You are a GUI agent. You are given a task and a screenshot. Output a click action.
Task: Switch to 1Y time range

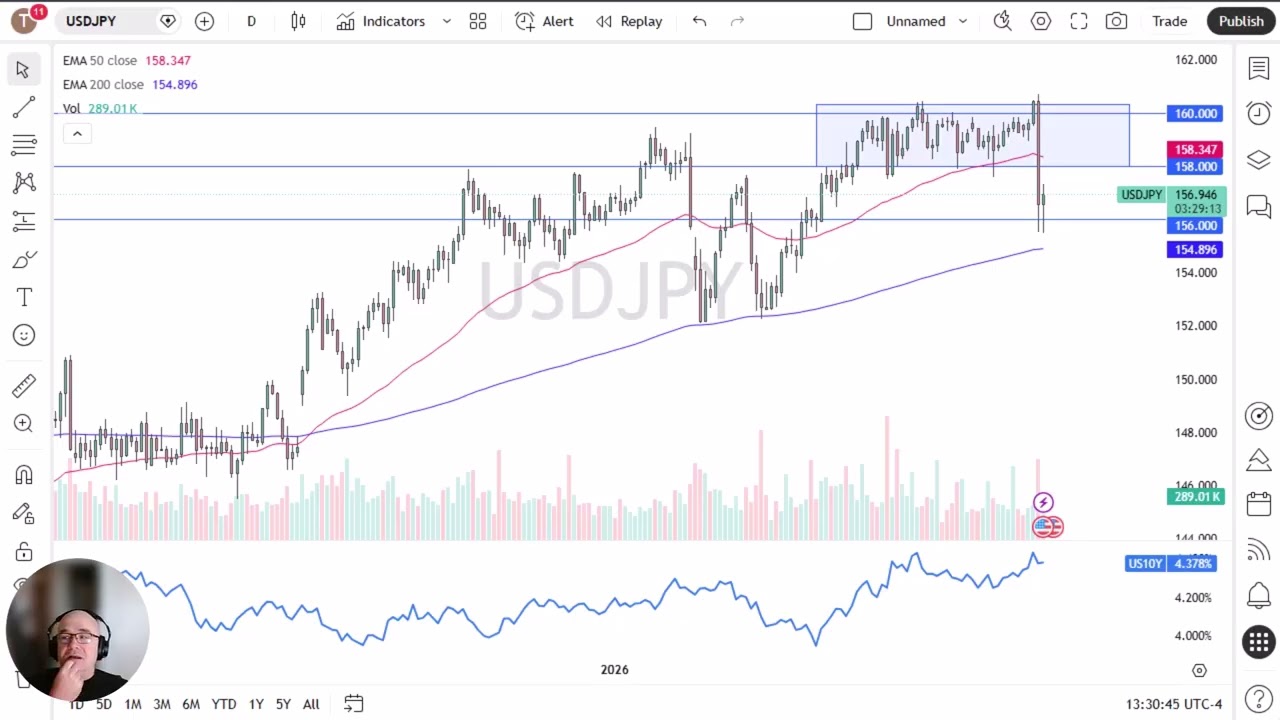pos(256,704)
